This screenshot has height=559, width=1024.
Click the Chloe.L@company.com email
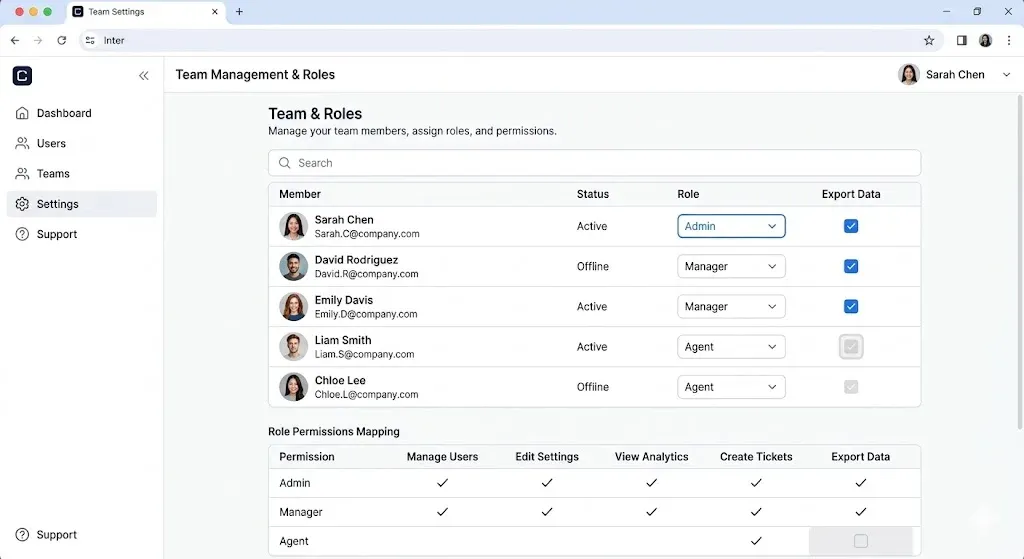tap(366, 394)
